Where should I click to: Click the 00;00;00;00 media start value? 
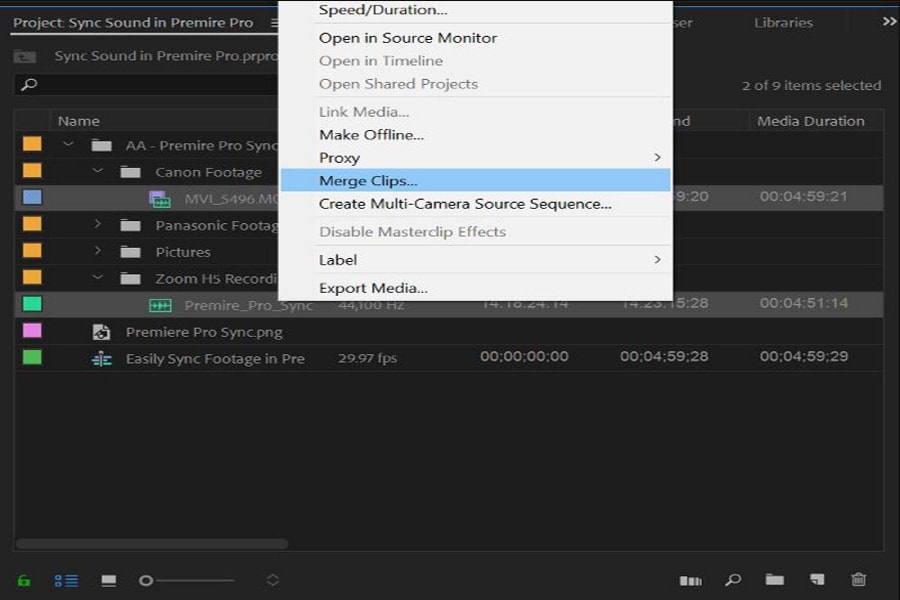[524, 357]
